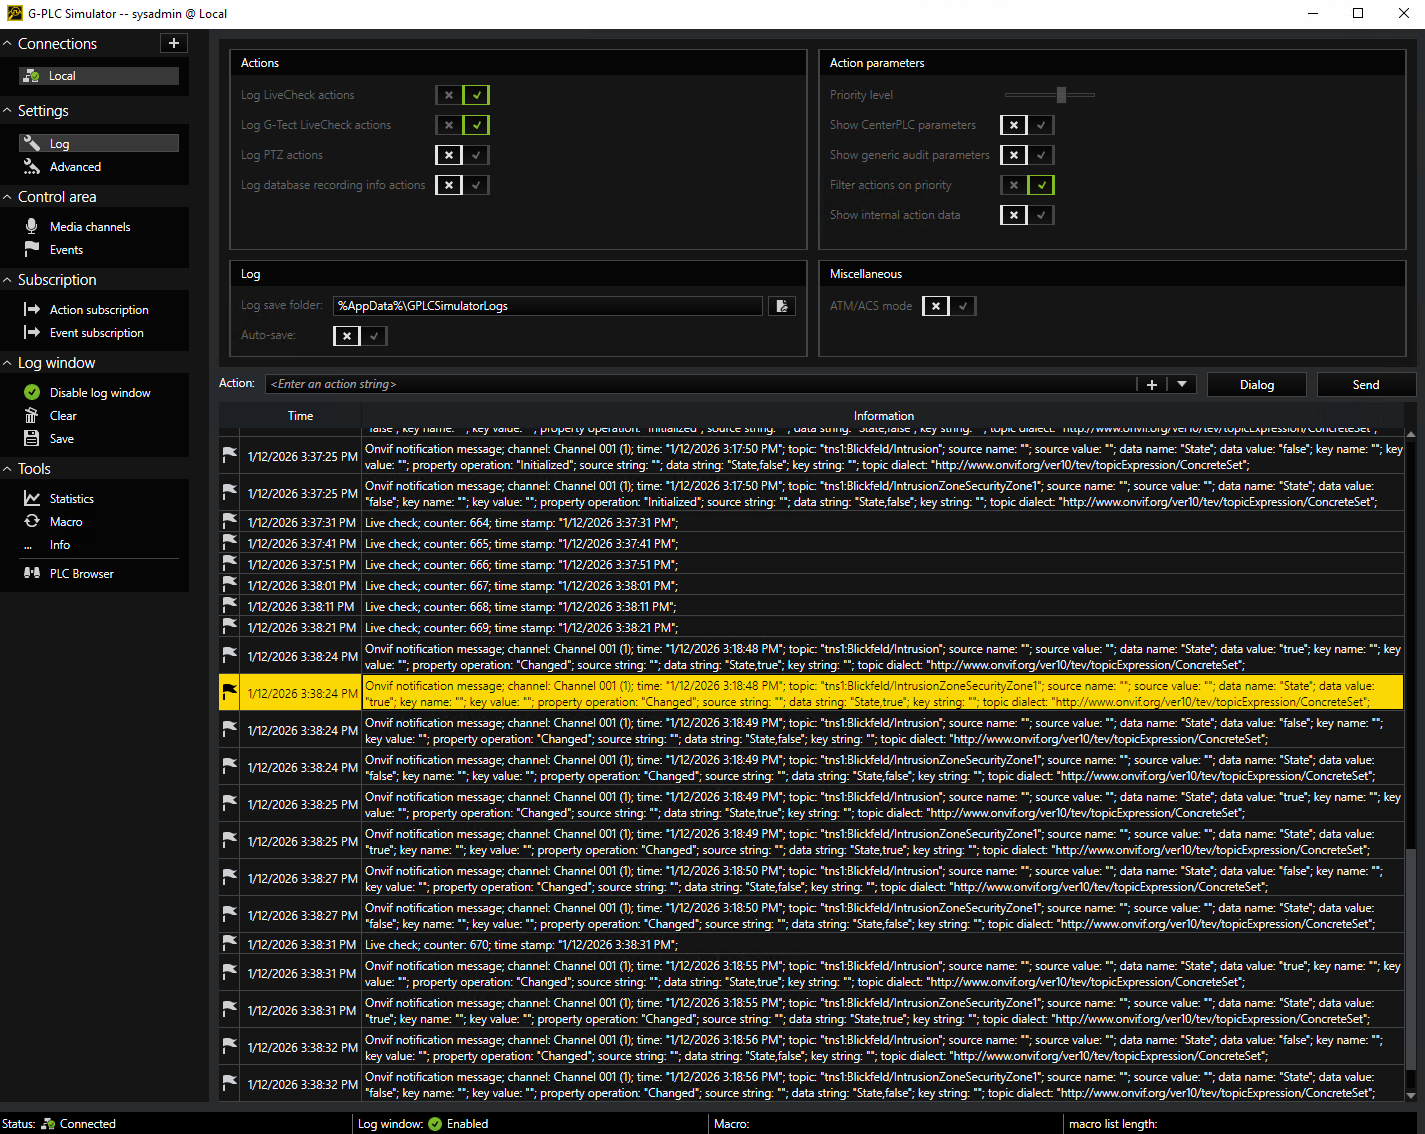Click the flag icon on highlighted log row

coord(230,692)
